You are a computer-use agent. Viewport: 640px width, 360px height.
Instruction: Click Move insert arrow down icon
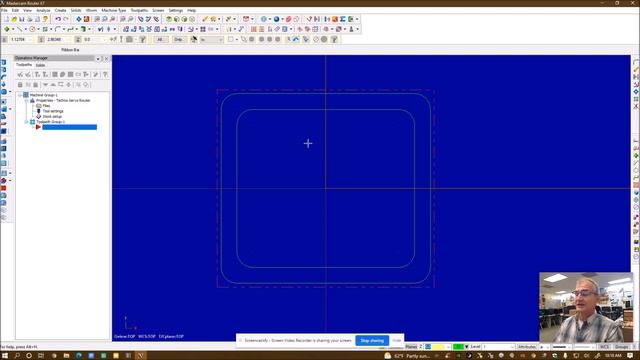pyautogui.click(x=45, y=85)
